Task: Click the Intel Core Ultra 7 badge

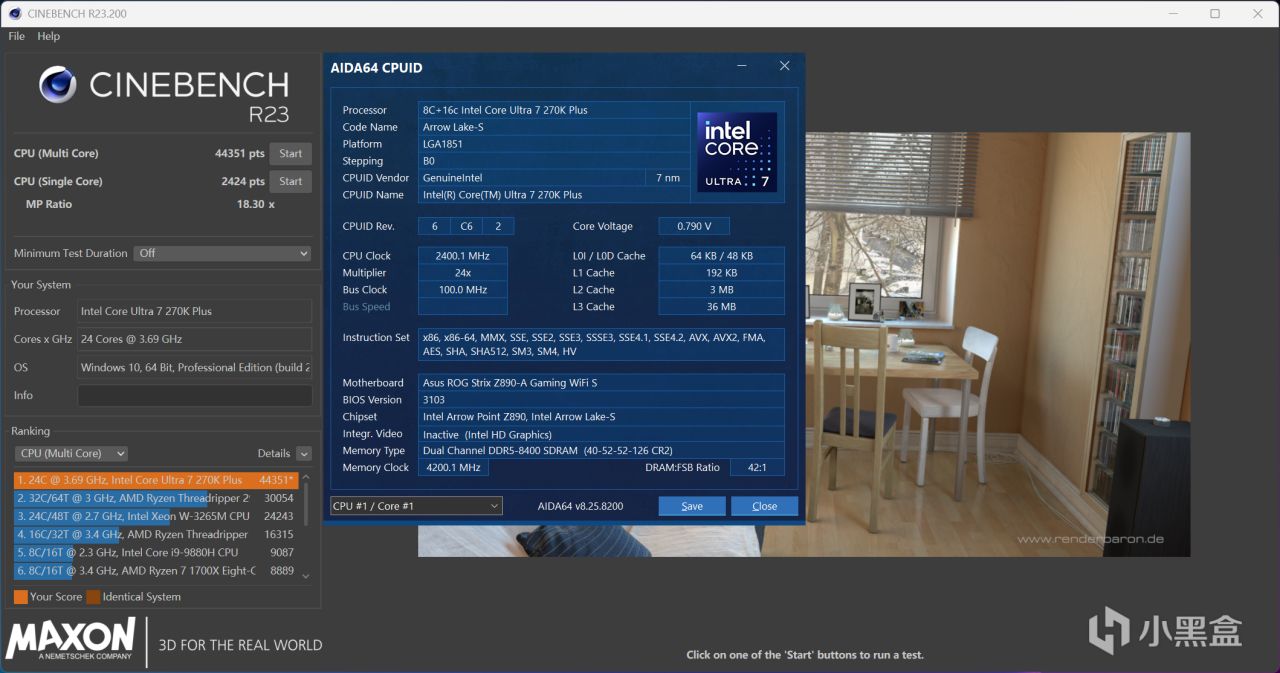Action: point(737,152)
